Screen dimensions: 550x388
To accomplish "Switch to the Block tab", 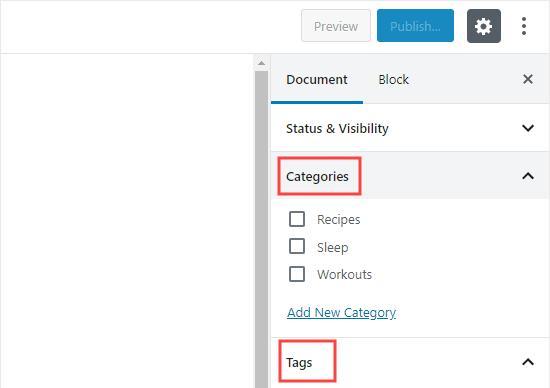I will [x=394, y=80].
